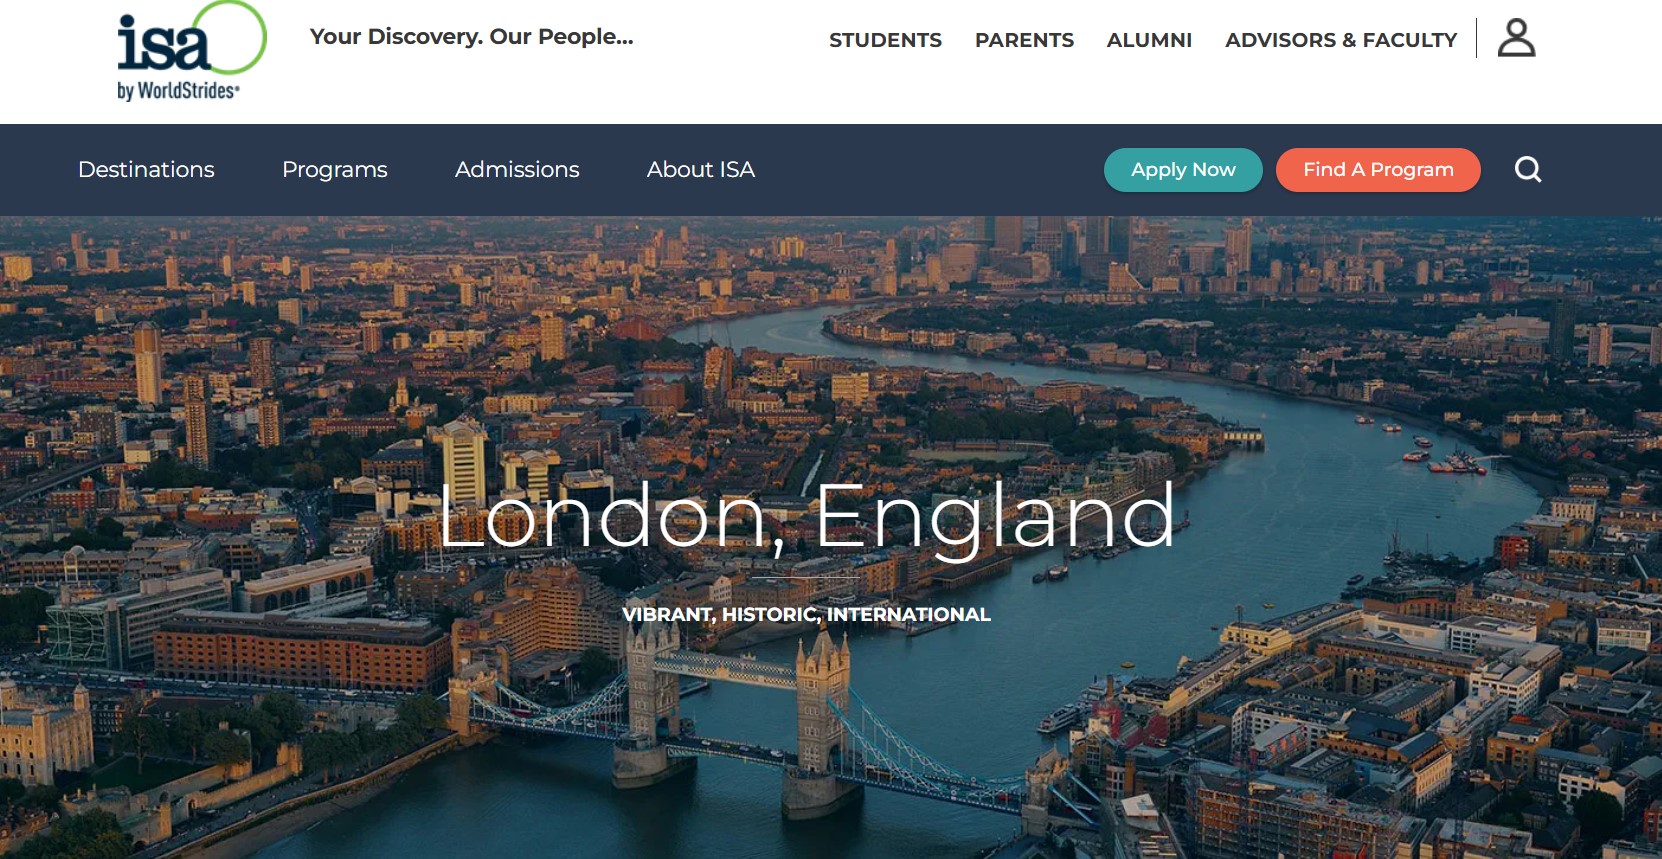Click the teal Apply Now button

1183,170
